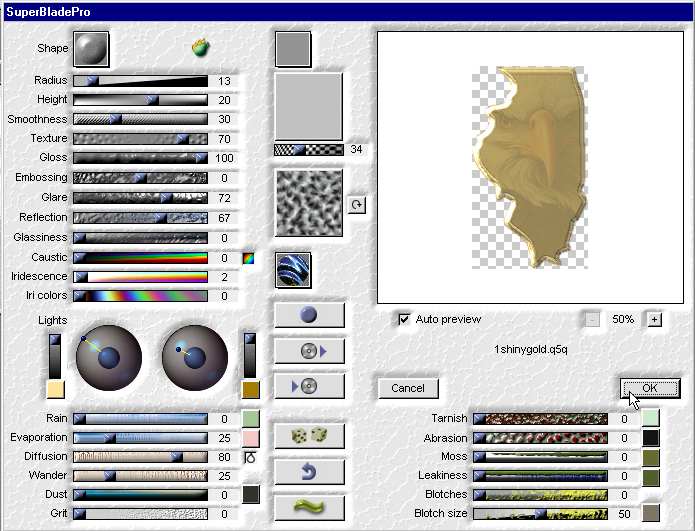This screenshot has height=531, width=695.
Task: Click the Shape sphere preview
Action: click(x=91, y=49)
